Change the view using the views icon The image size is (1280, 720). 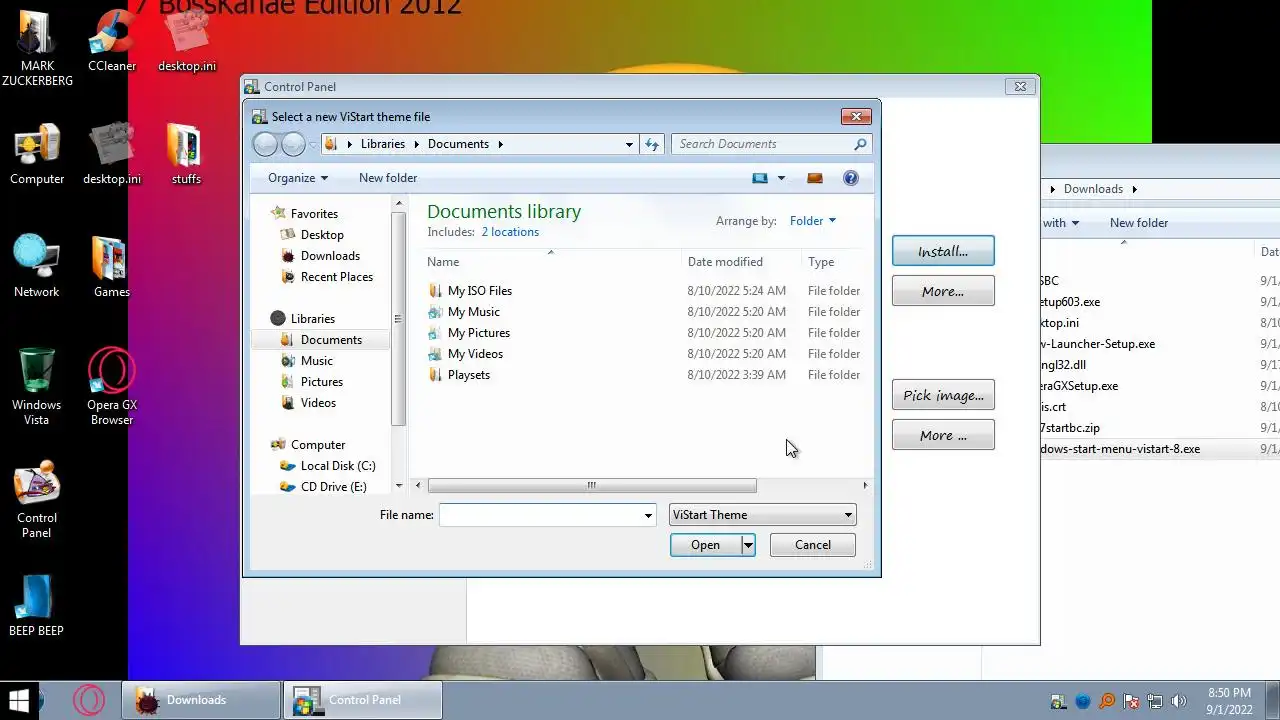coord(760,178)
